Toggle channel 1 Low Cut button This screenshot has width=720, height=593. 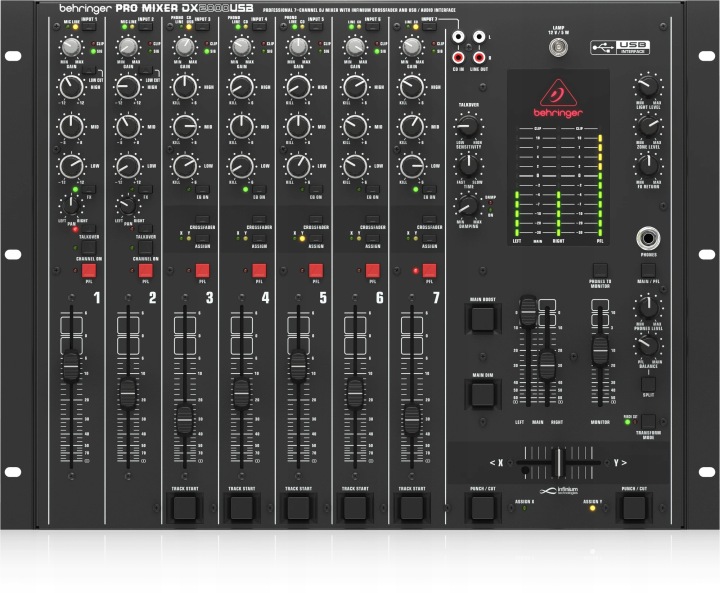click(89, 70)
